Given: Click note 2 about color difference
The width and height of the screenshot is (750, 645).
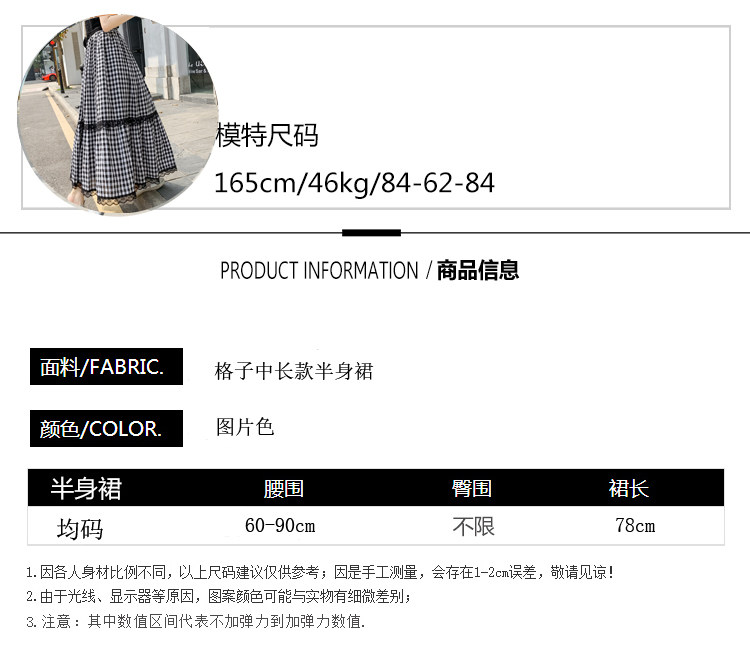Looking at the screenshot, I should pyautogui.click(x=219, y=596).
